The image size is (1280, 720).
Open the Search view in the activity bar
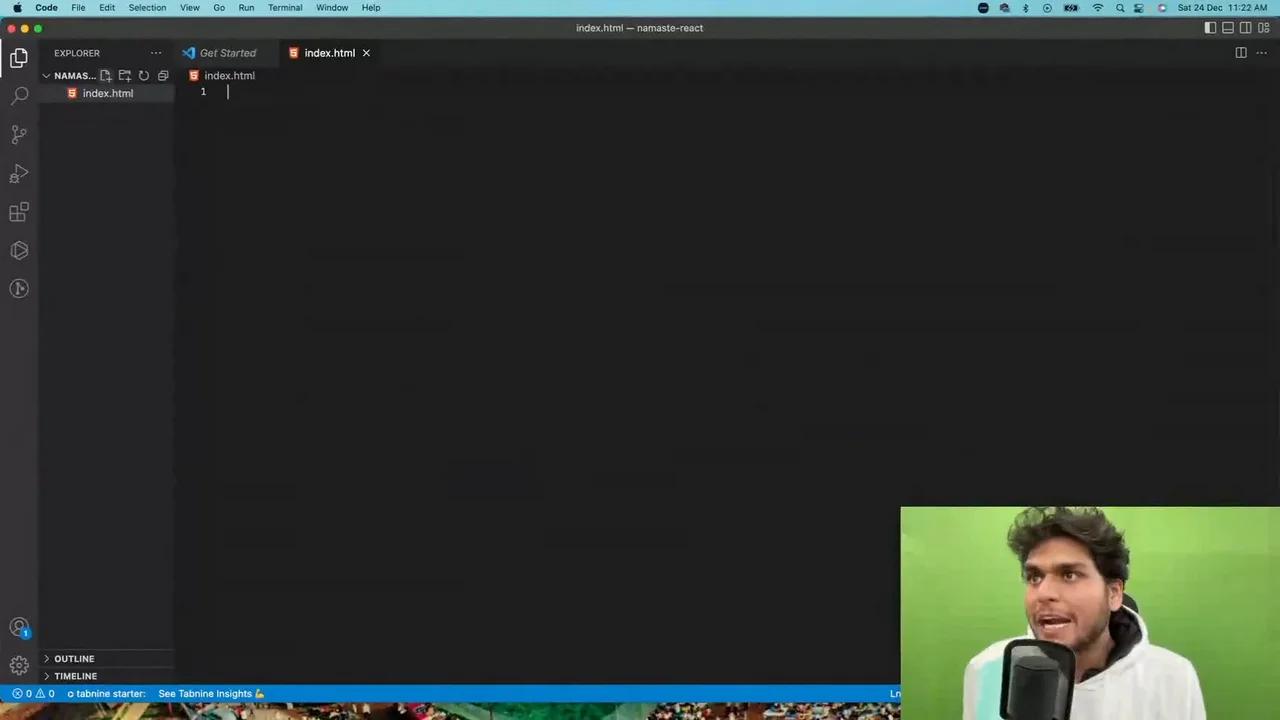[x=19, y=94]
